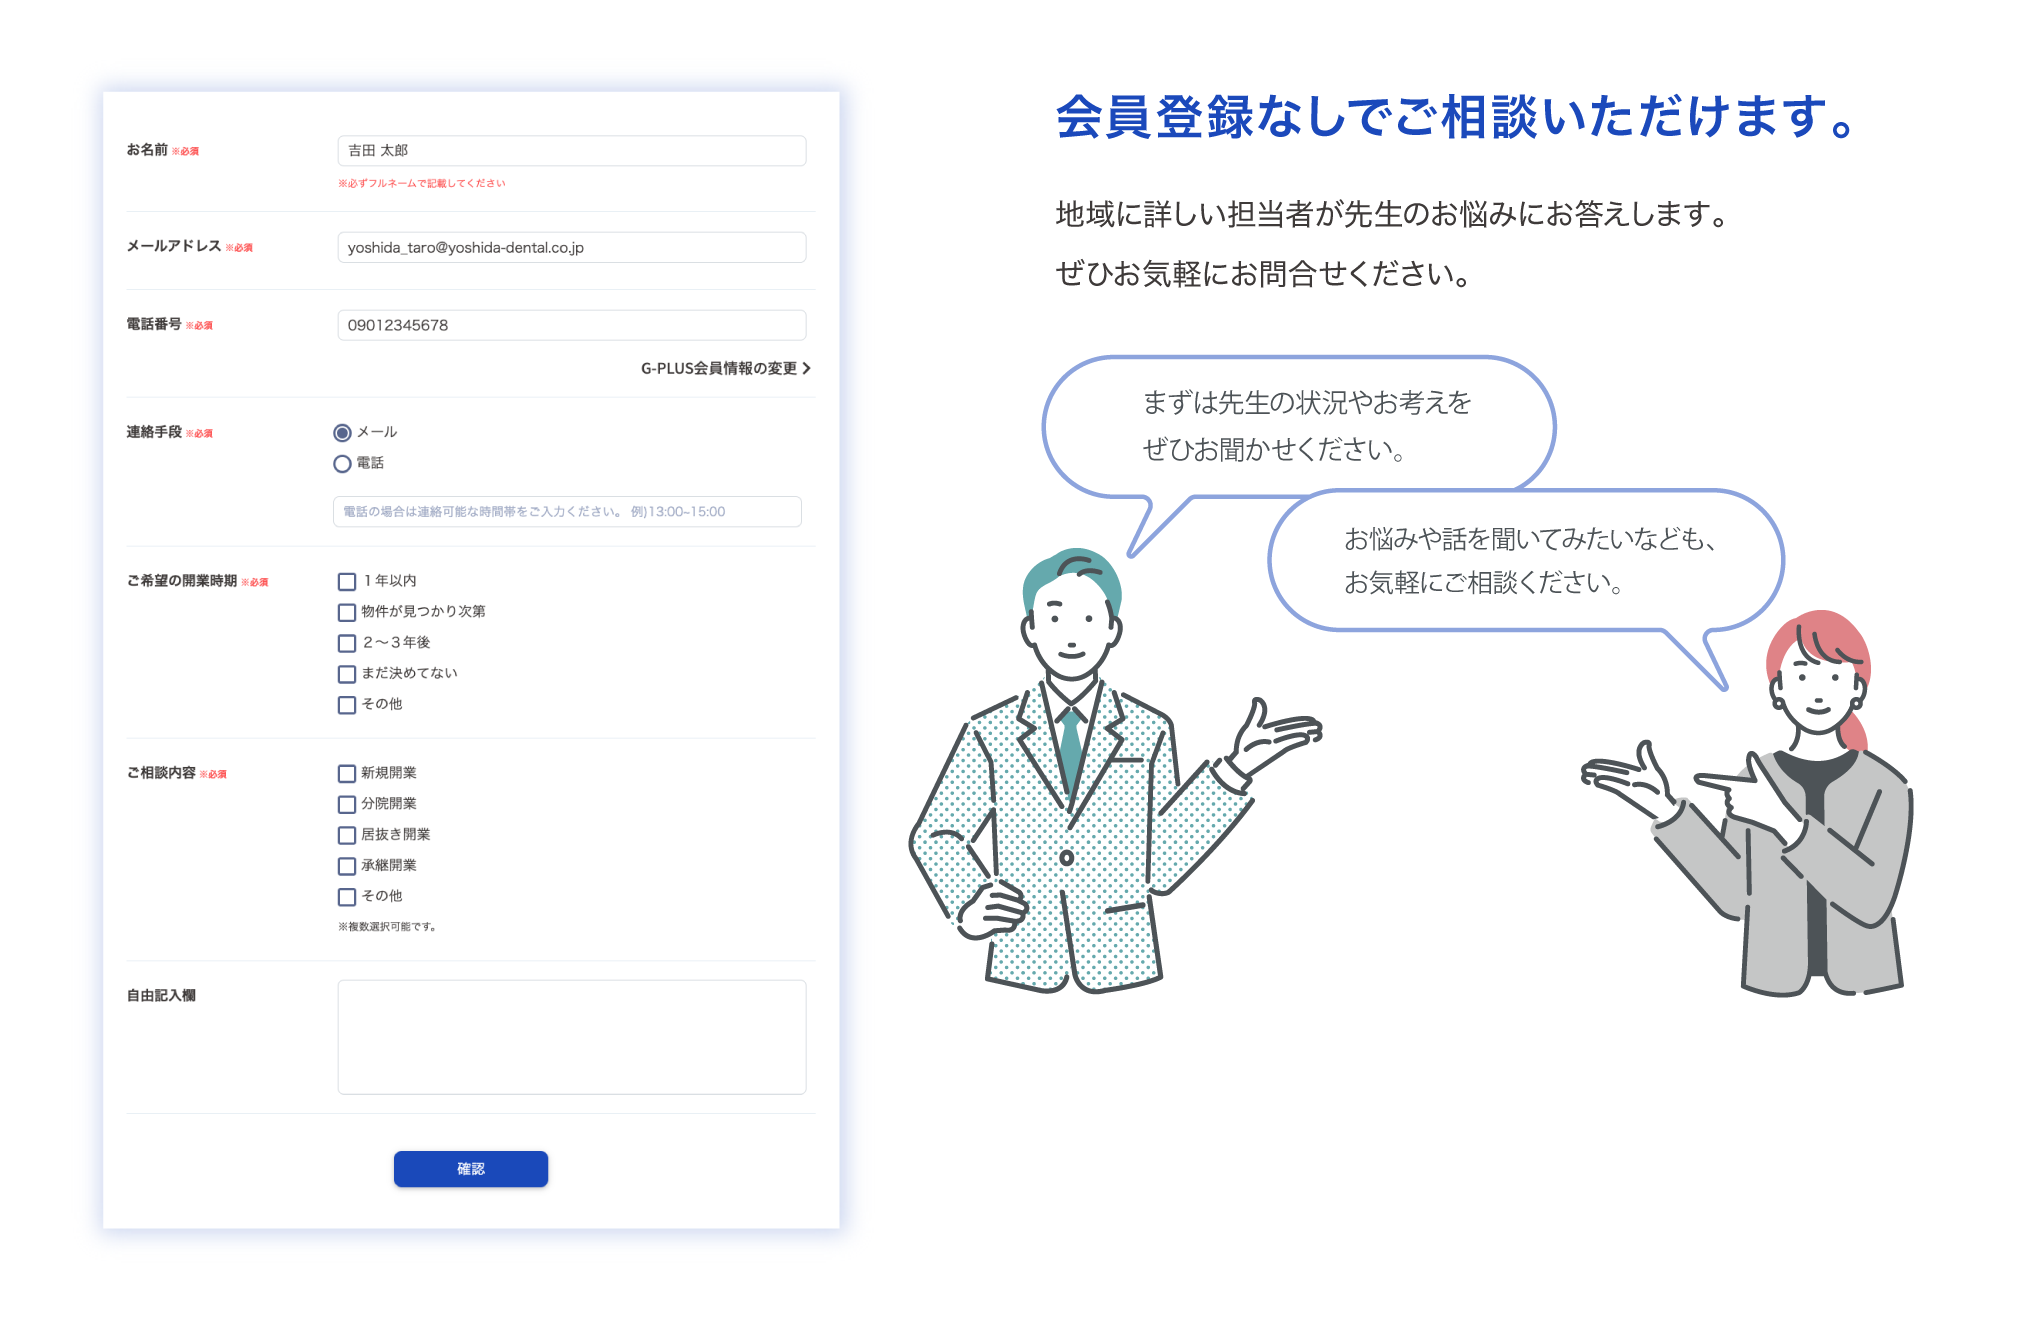Click the 自由記入欄 text area
Screen dimensions: 2040x1333
pyautogui.click(x=571, y=1037)
